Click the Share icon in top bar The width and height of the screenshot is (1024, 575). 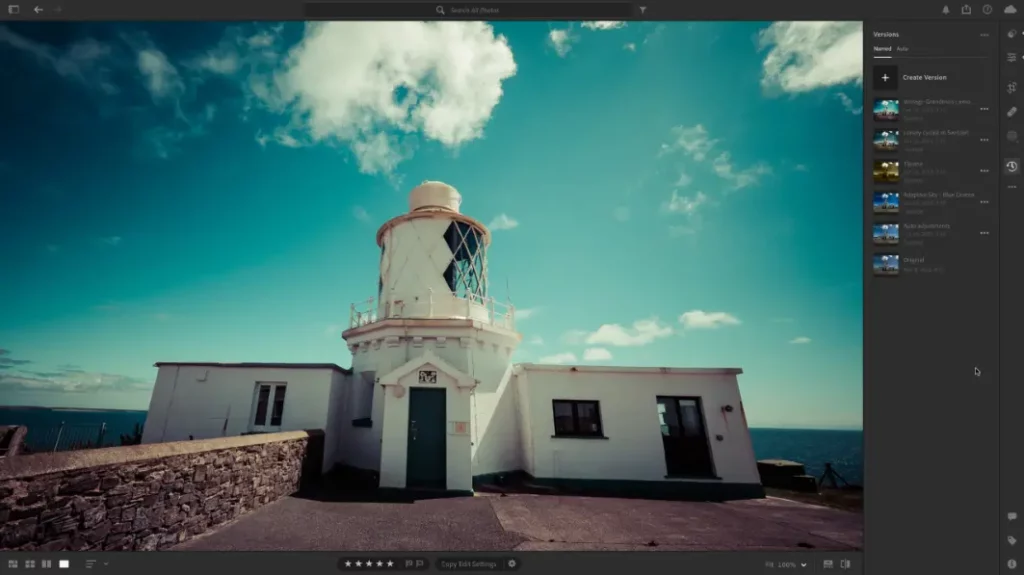click(x=966, y=10)
